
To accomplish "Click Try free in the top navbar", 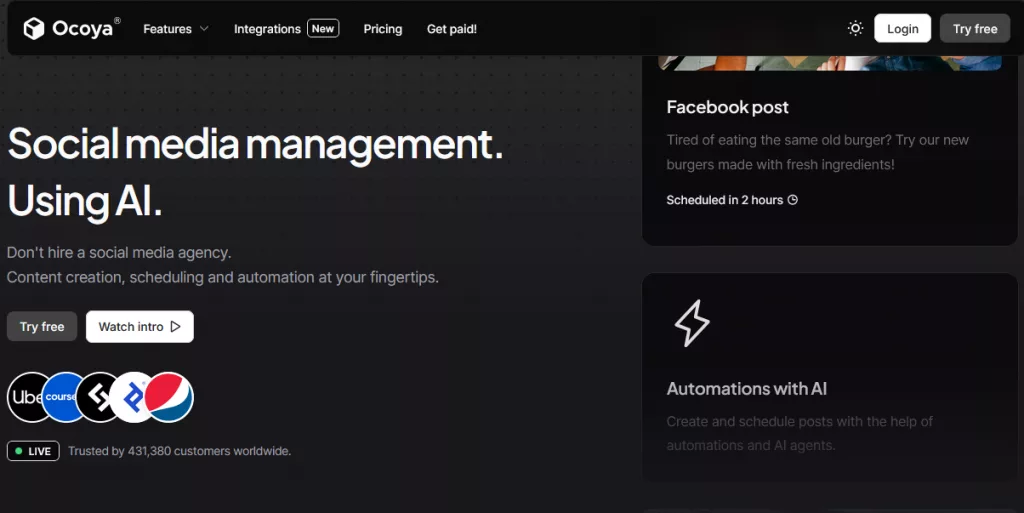I will coord(975,29).
